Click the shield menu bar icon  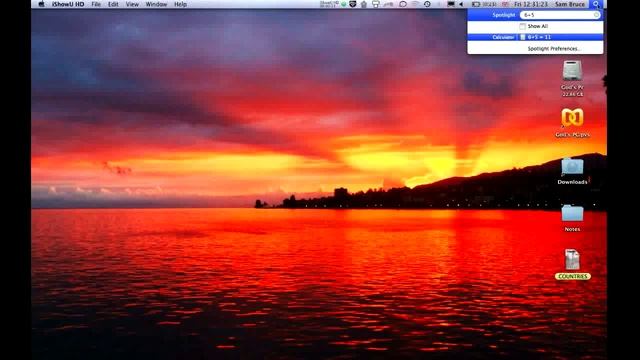pyautogui.click(x=353, y=4)
